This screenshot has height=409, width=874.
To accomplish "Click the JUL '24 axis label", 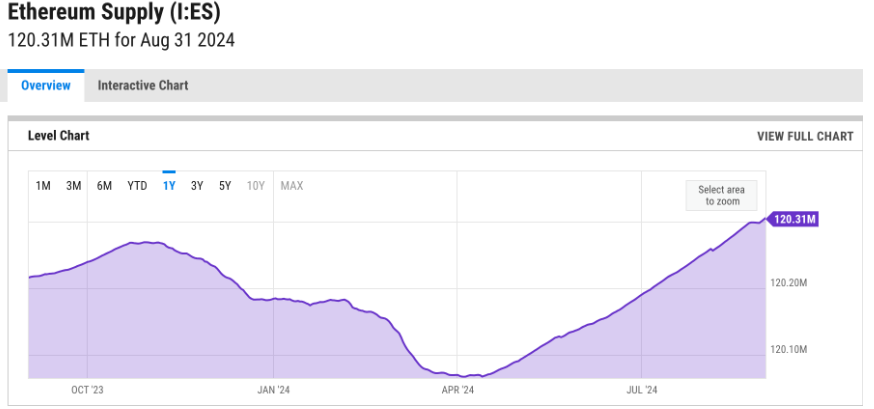I will [x=642, y=390].
